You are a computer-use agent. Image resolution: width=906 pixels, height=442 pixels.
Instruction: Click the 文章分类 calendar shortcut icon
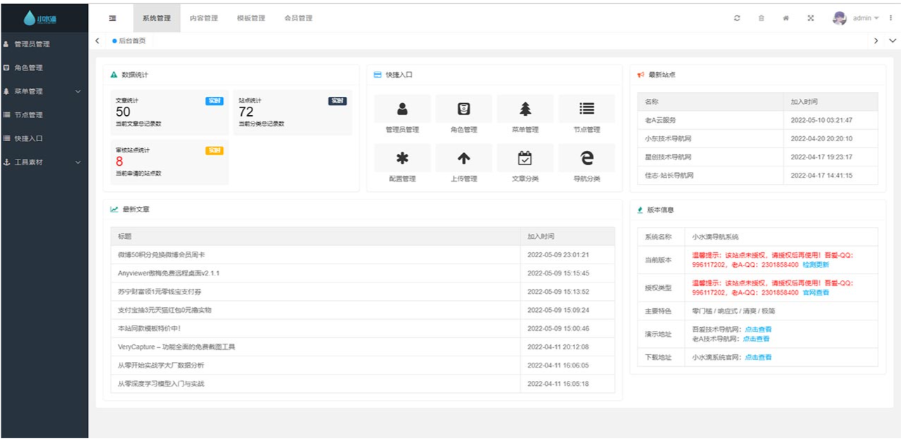(x=525, y=158)
